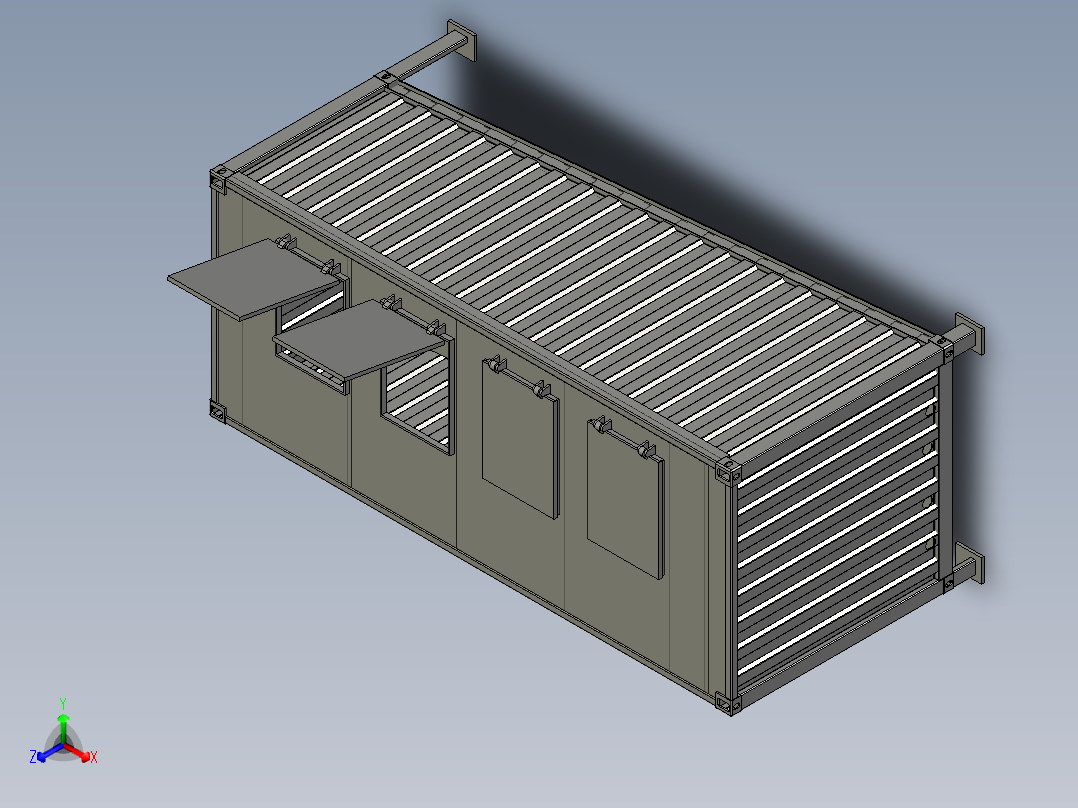Select the second open window flap
The height and width of the screenshot is (808, 1078).
pos(359,340)
